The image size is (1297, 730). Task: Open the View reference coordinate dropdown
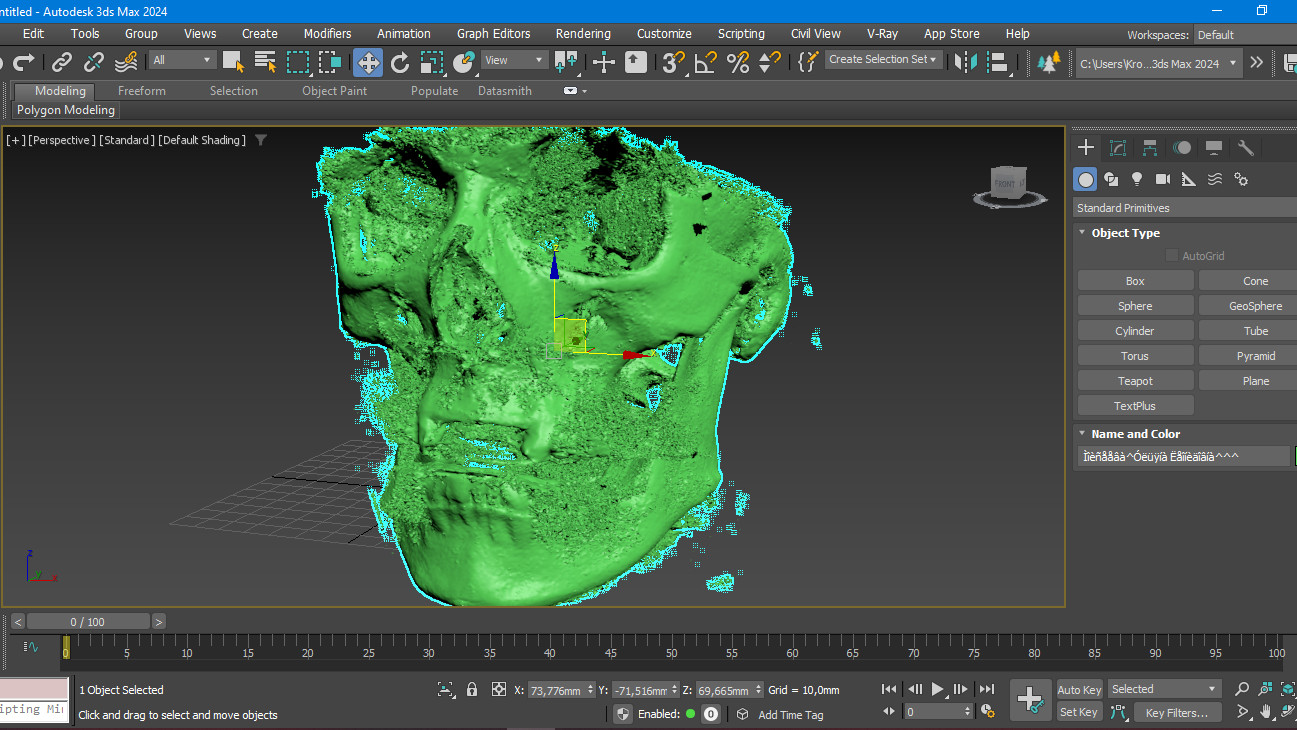click(514, 60)
